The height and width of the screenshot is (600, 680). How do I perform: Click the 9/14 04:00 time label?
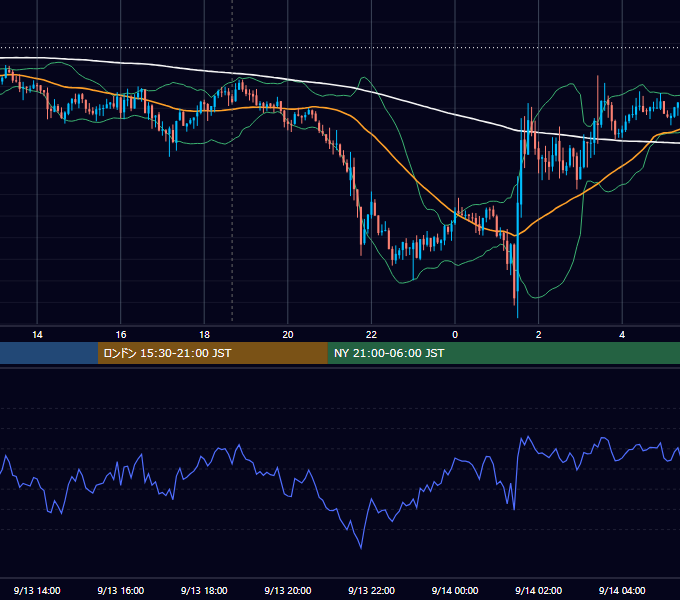[x=622, y=590]
